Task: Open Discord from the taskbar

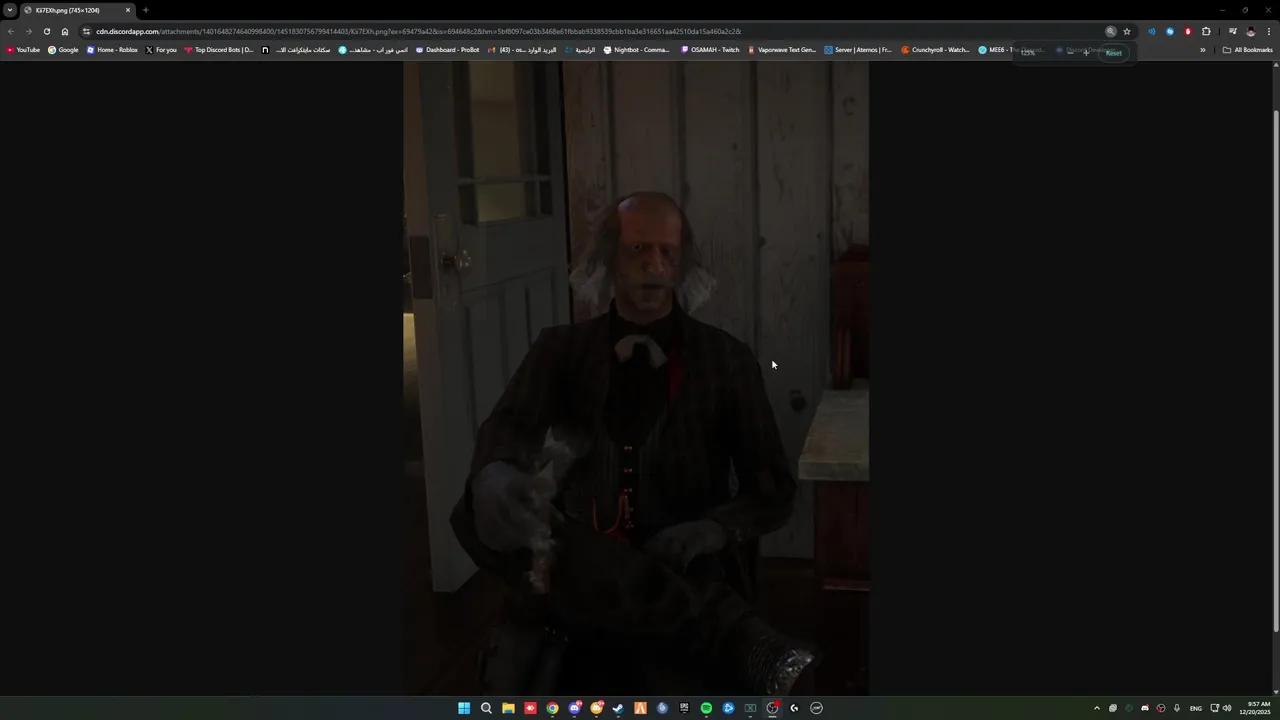Action: [x=574, y=708]
